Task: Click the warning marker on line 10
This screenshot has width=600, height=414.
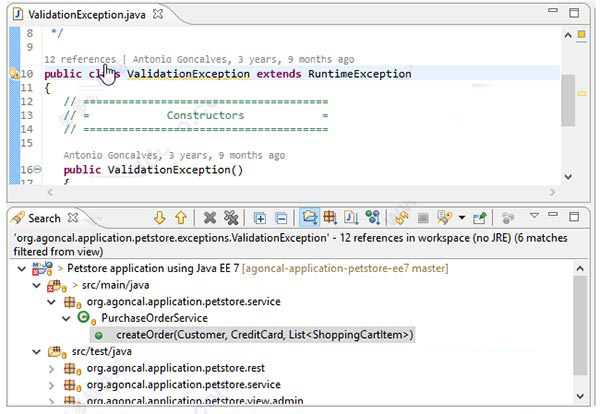Action: (14, 73)
